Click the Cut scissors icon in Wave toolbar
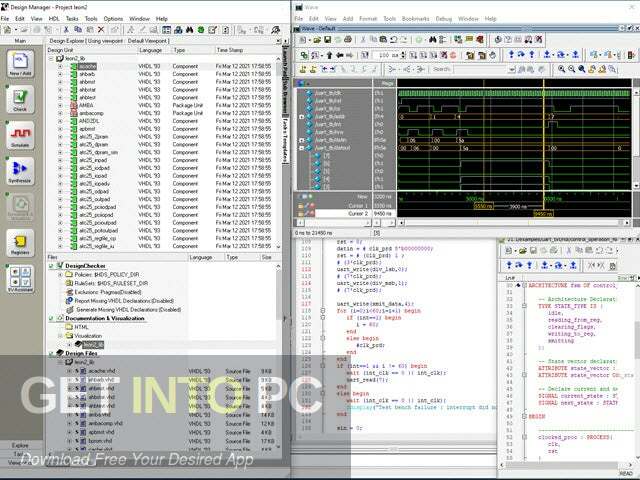This screenshot has height=480, width=640. (363, 40)
